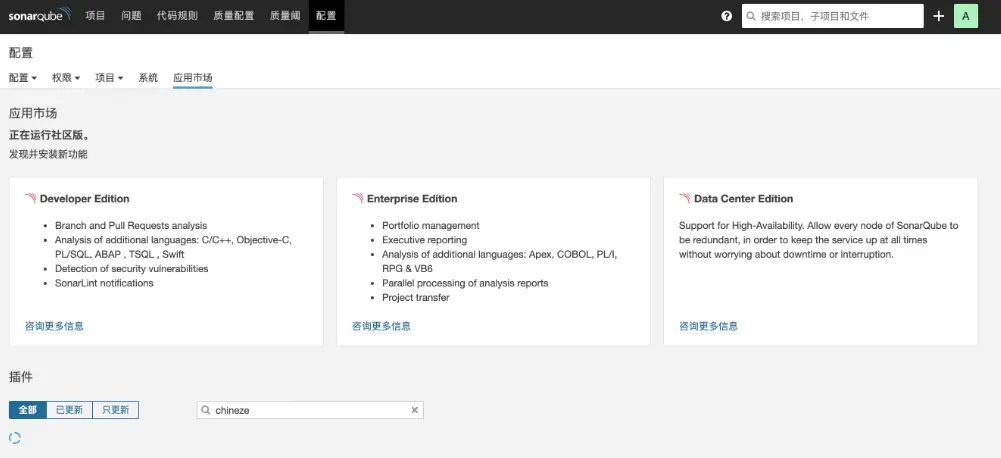Click the 应用市场 section heading
The image size is (1001, 458).
[33, 114]
